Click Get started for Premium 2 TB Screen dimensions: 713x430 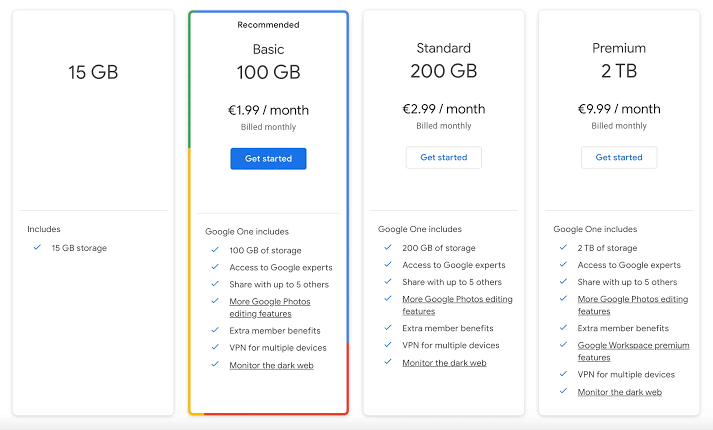click(619, 157)
